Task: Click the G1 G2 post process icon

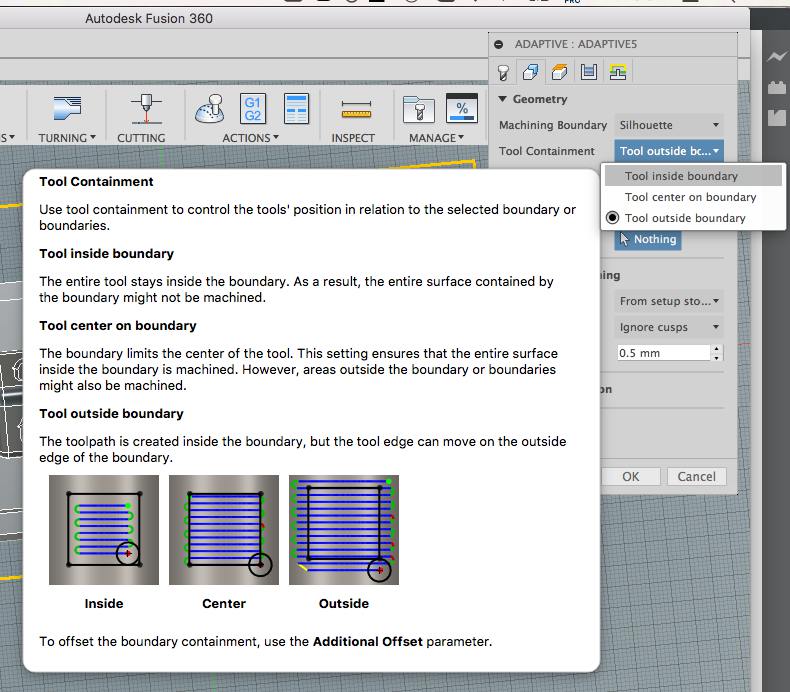Action: (252, 108)
